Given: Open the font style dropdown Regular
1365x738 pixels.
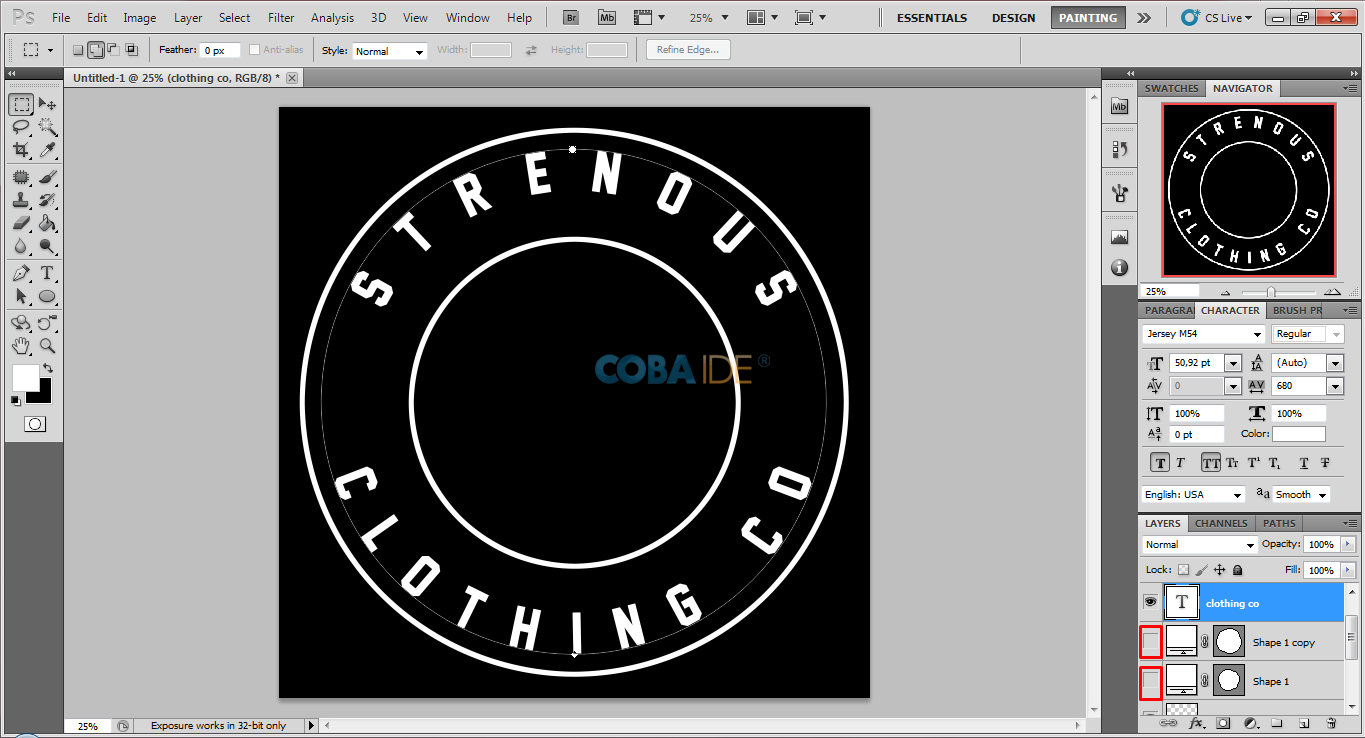Looking at the screenshot, I should click(x=1308, y=334).
